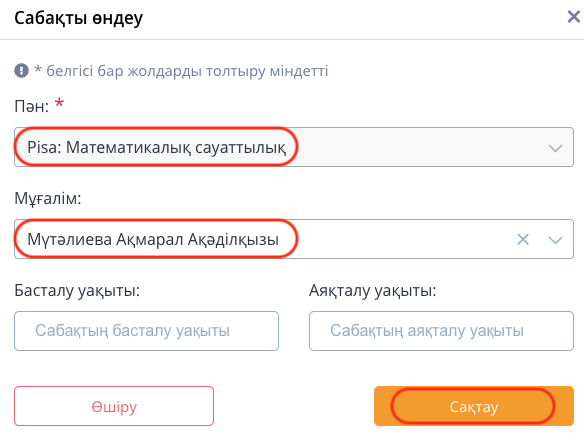Expand the Пән dropdown chevron
The image size is (584, 435).
[555, 148]
